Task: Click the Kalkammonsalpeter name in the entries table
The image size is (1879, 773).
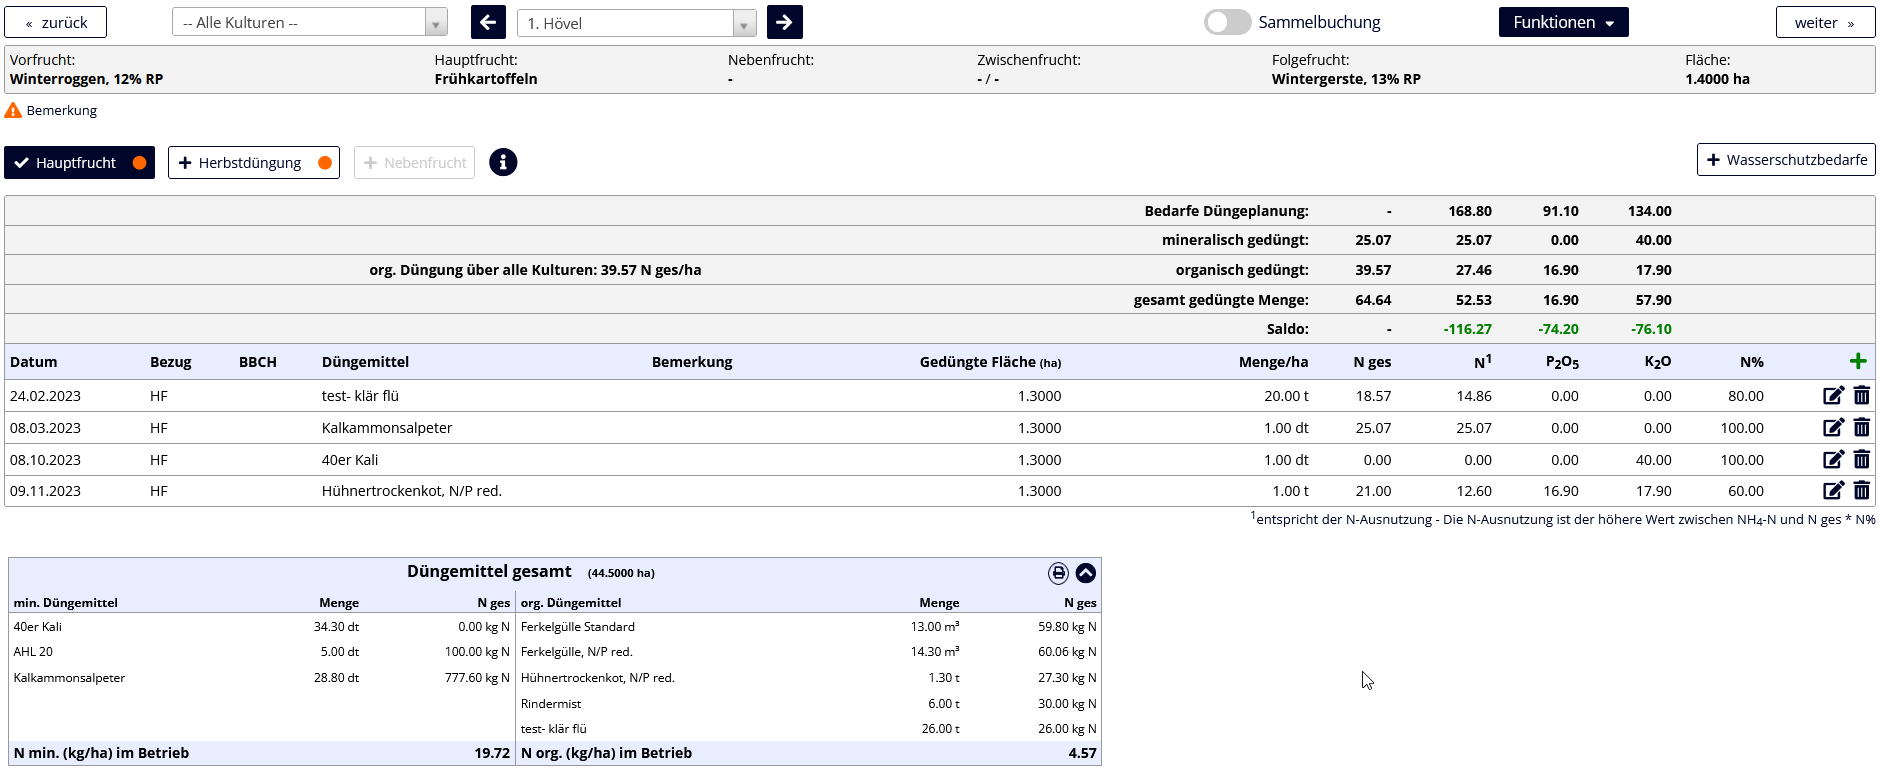Action: tap(387, 428)
